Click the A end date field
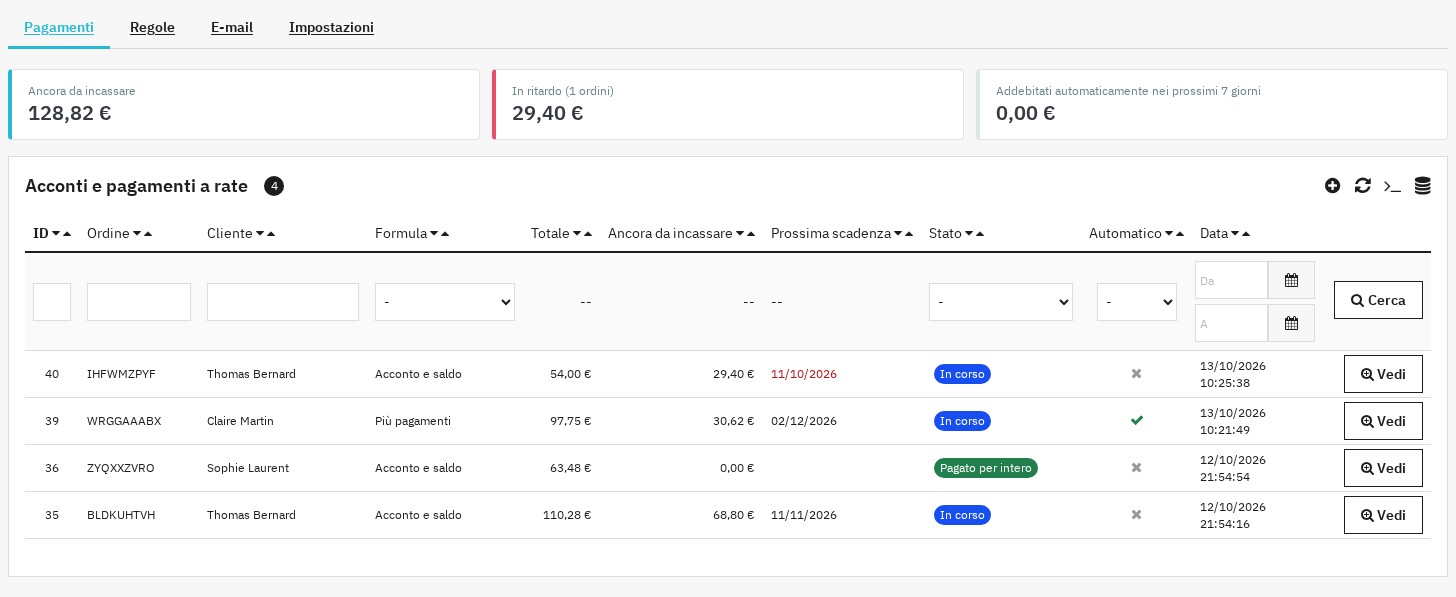Viewport: 1456px width, 597px height. pyautogui.click(x=1231, y=323)
